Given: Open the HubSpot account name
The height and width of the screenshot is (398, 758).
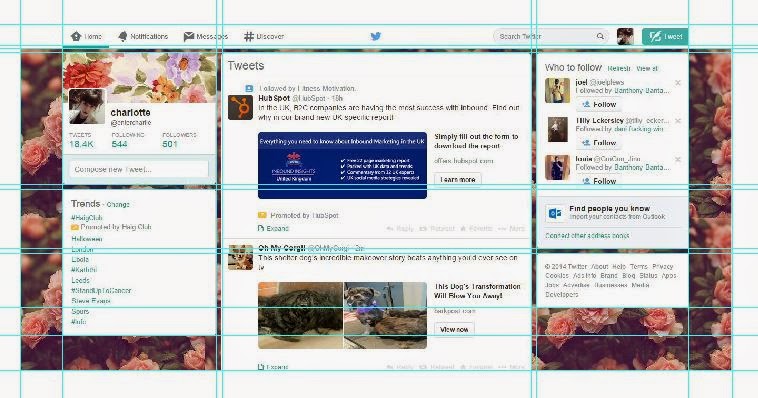Looking at the screenshot, I should click(274, 98).
